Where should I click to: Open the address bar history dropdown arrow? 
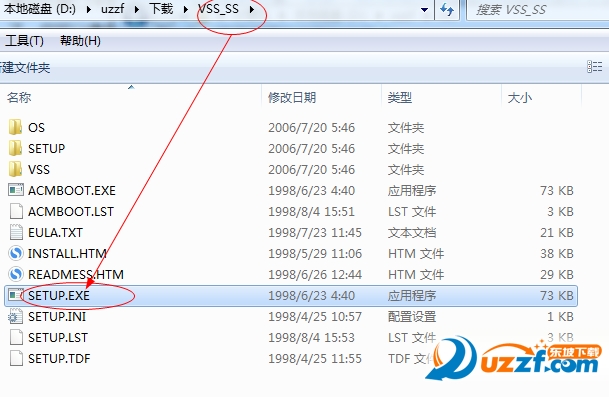[x=425, y=9]
